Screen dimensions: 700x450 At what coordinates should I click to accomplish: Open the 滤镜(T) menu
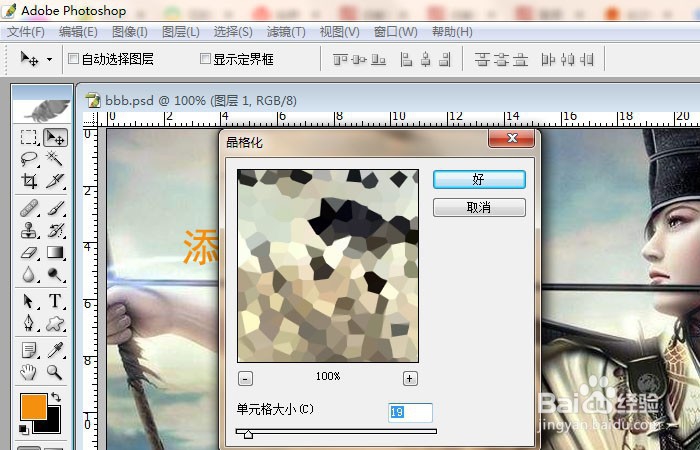286,32
